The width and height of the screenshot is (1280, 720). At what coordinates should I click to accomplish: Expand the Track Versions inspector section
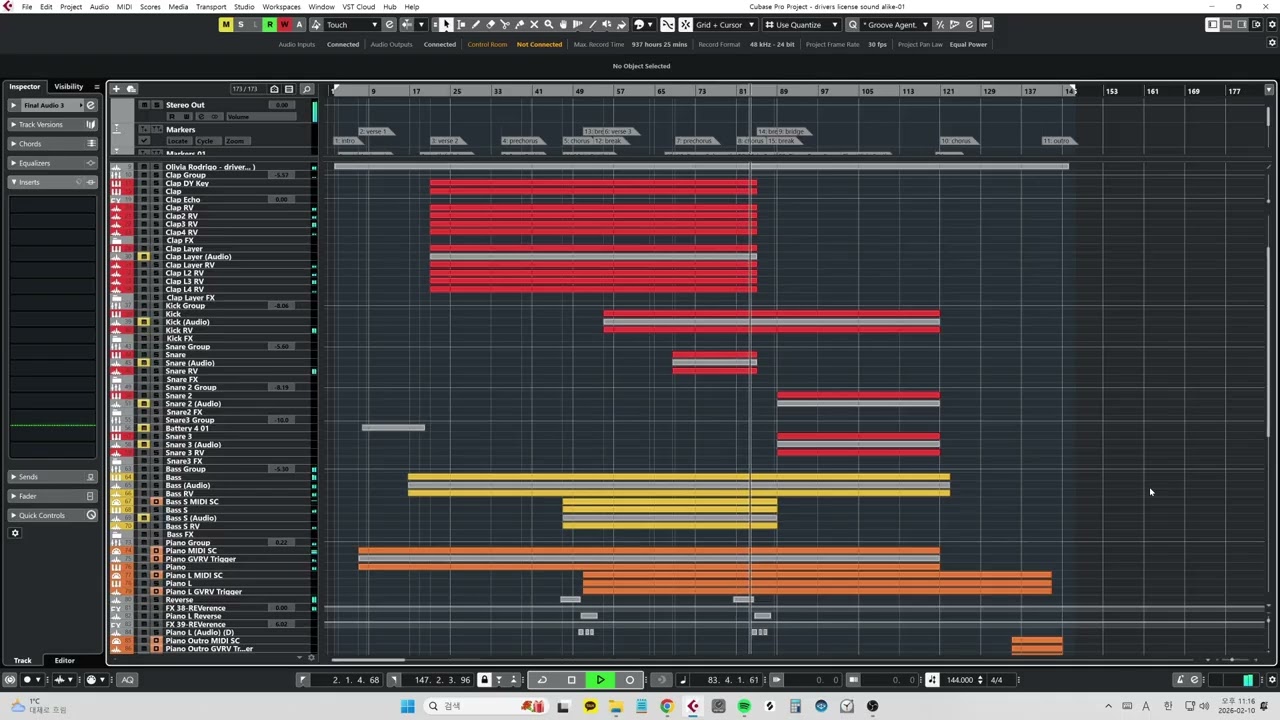point(13,125)
